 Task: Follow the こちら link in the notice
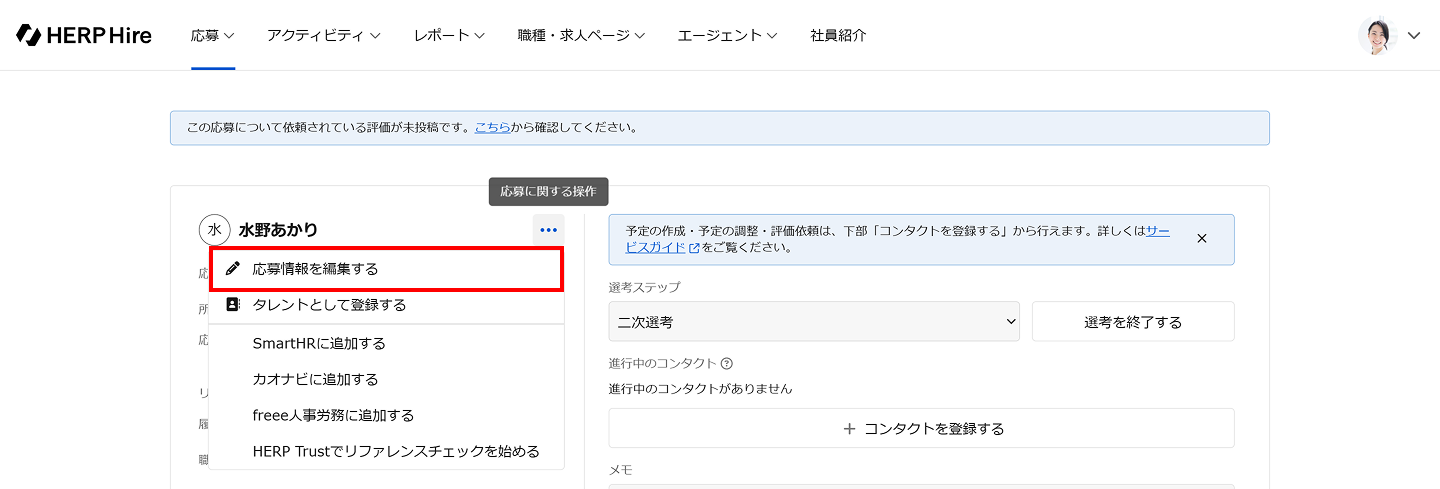click(x=492, y=128)
